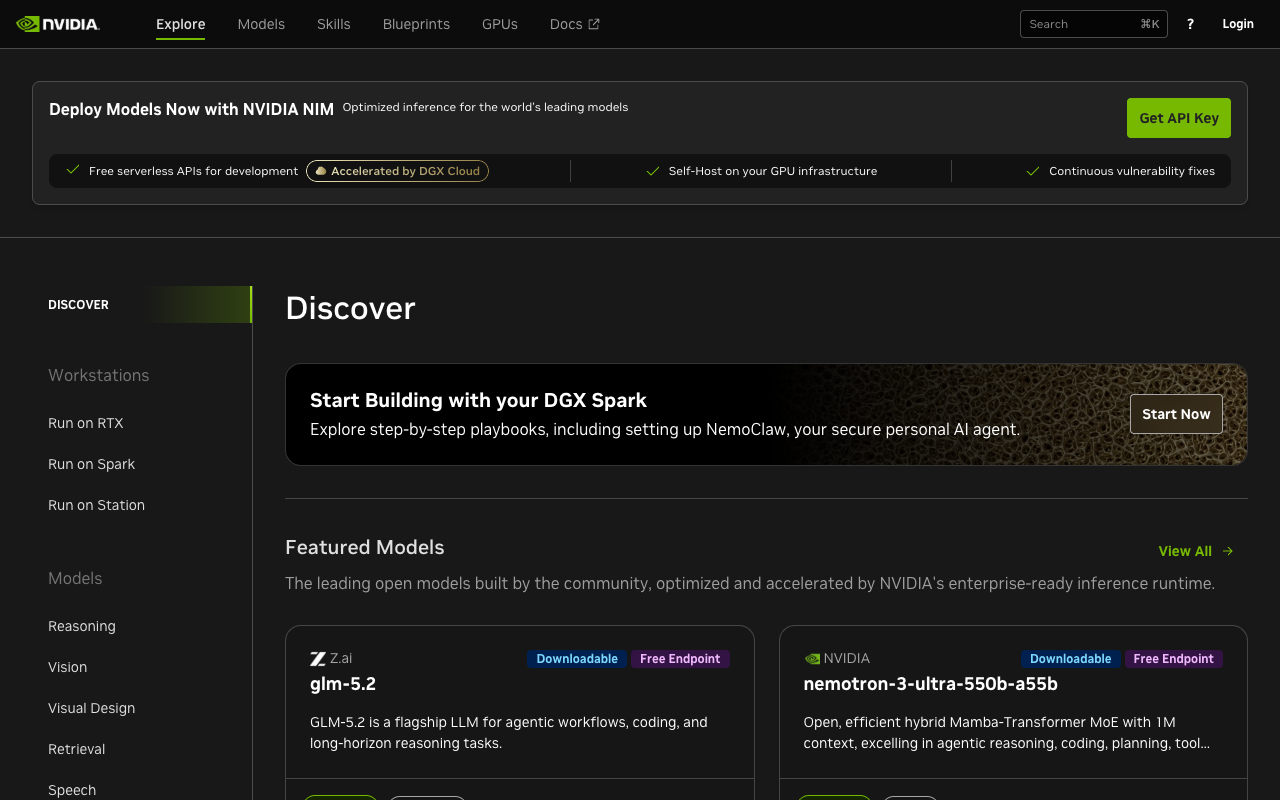Click the "GLM-5.2 is a flagship LLM" description
This screenshot has width=1280, height=800.
pyautogui.click(x=509, y=733)
